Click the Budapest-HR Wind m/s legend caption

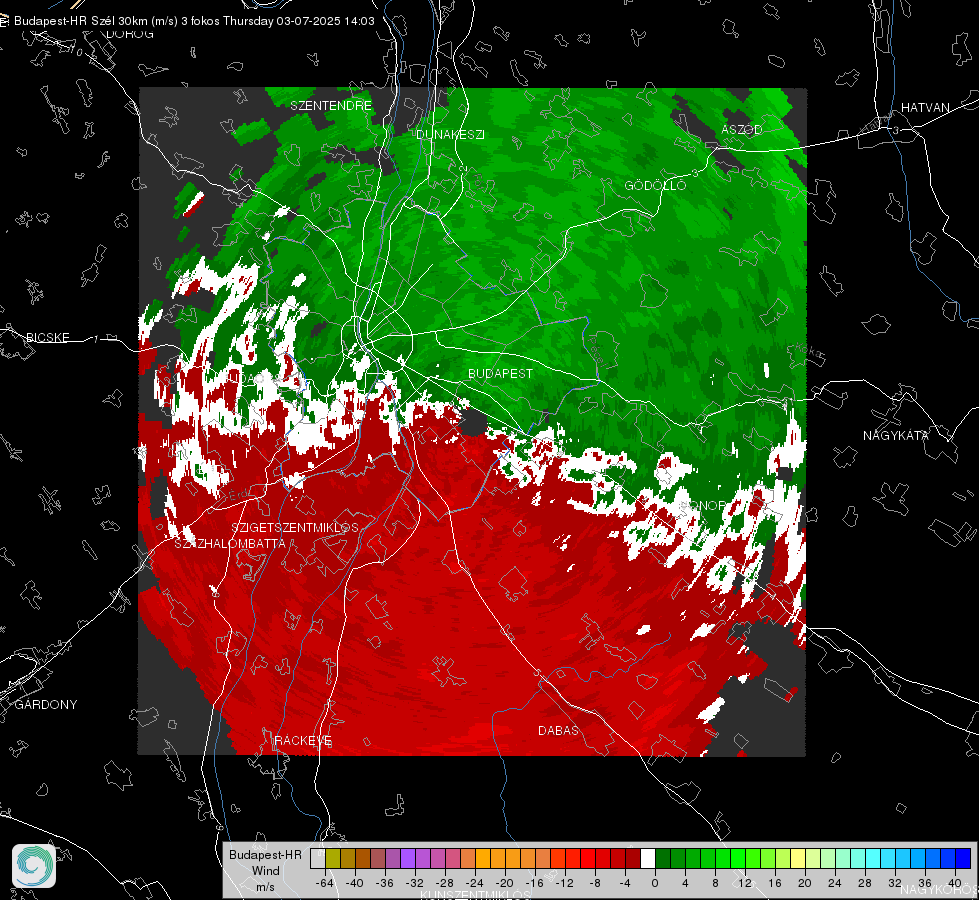[x=265, y=871]
